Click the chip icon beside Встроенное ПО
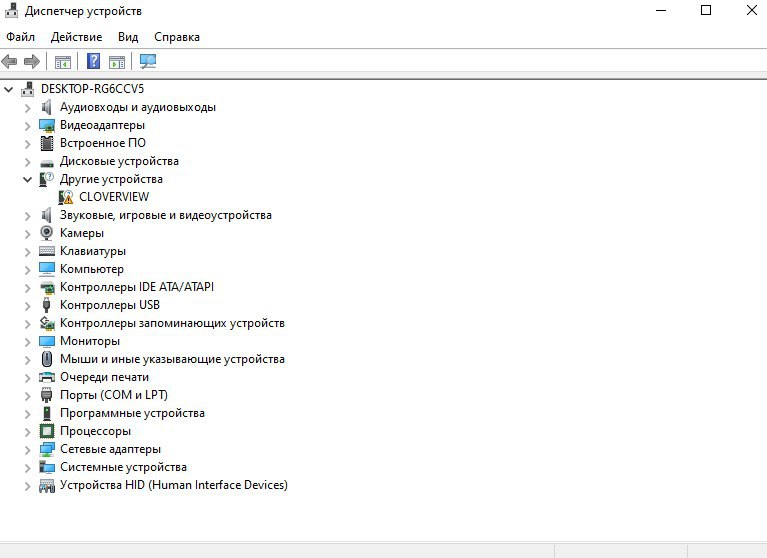Screen dimensions: 767x558 click(x=46, y=143)
